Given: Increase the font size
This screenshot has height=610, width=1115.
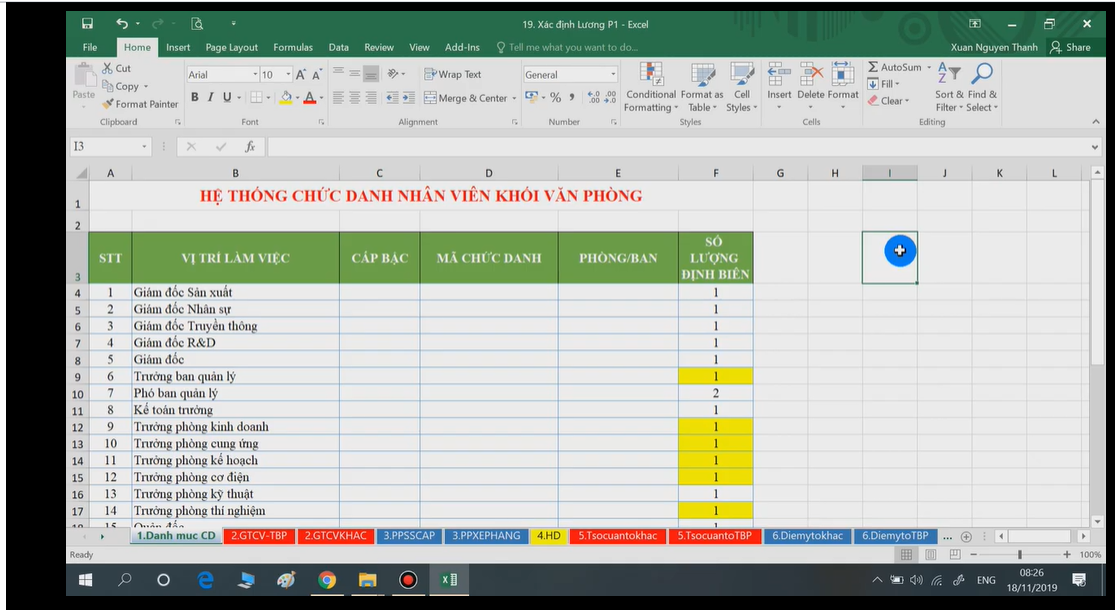Looking at the screenshot, I should [x=301, y=75].
